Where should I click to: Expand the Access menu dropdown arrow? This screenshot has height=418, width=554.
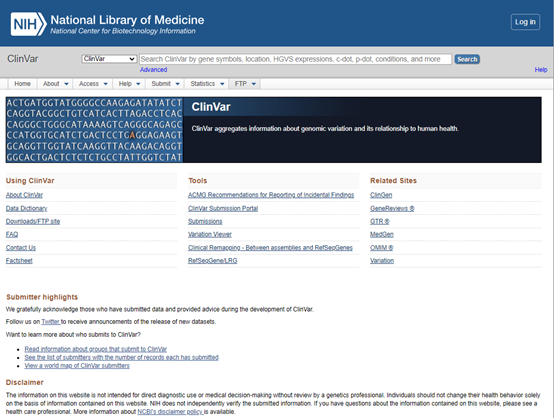pos(105,84)
